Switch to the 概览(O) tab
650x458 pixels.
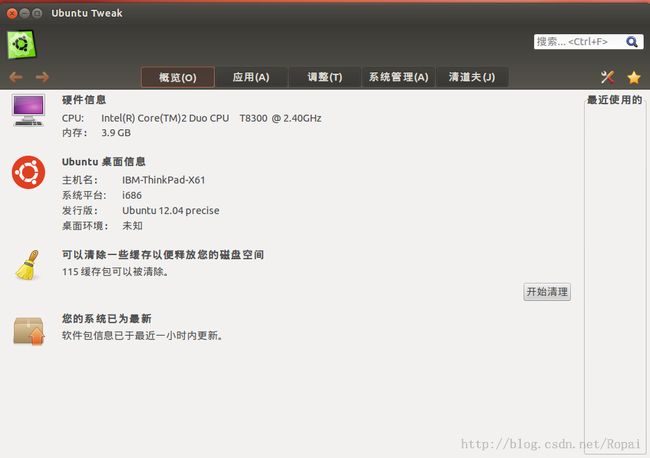coord(178,78)
